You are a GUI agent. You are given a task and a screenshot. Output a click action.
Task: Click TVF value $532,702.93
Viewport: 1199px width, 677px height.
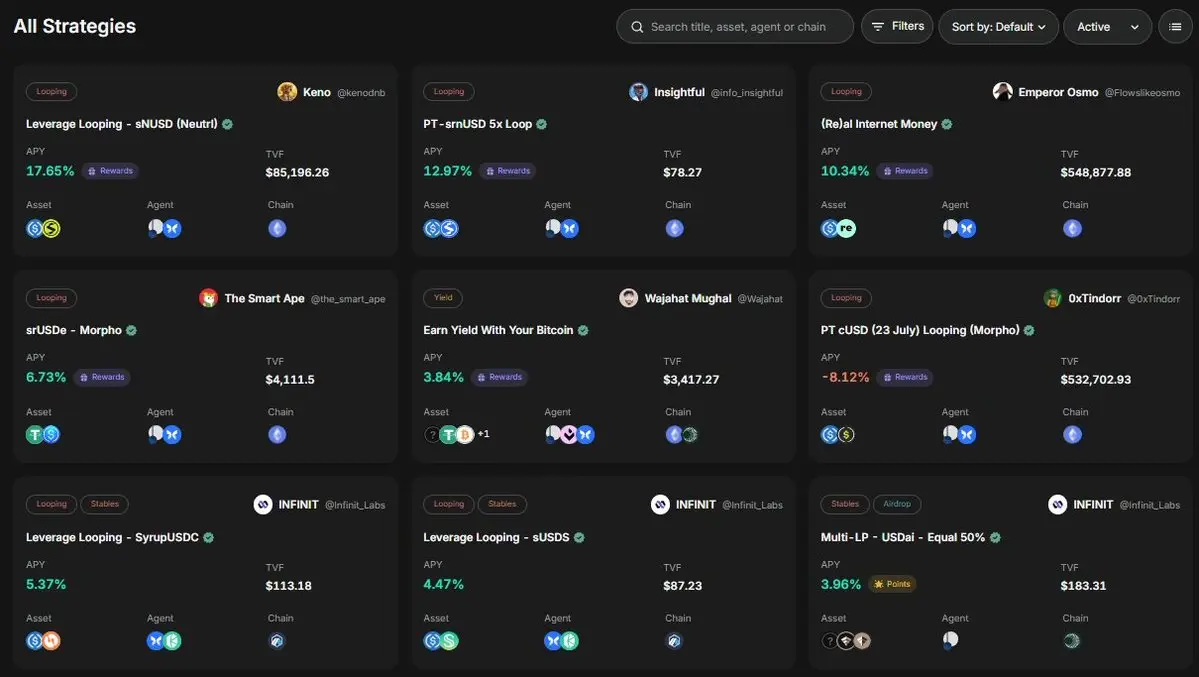point(1095,379)
